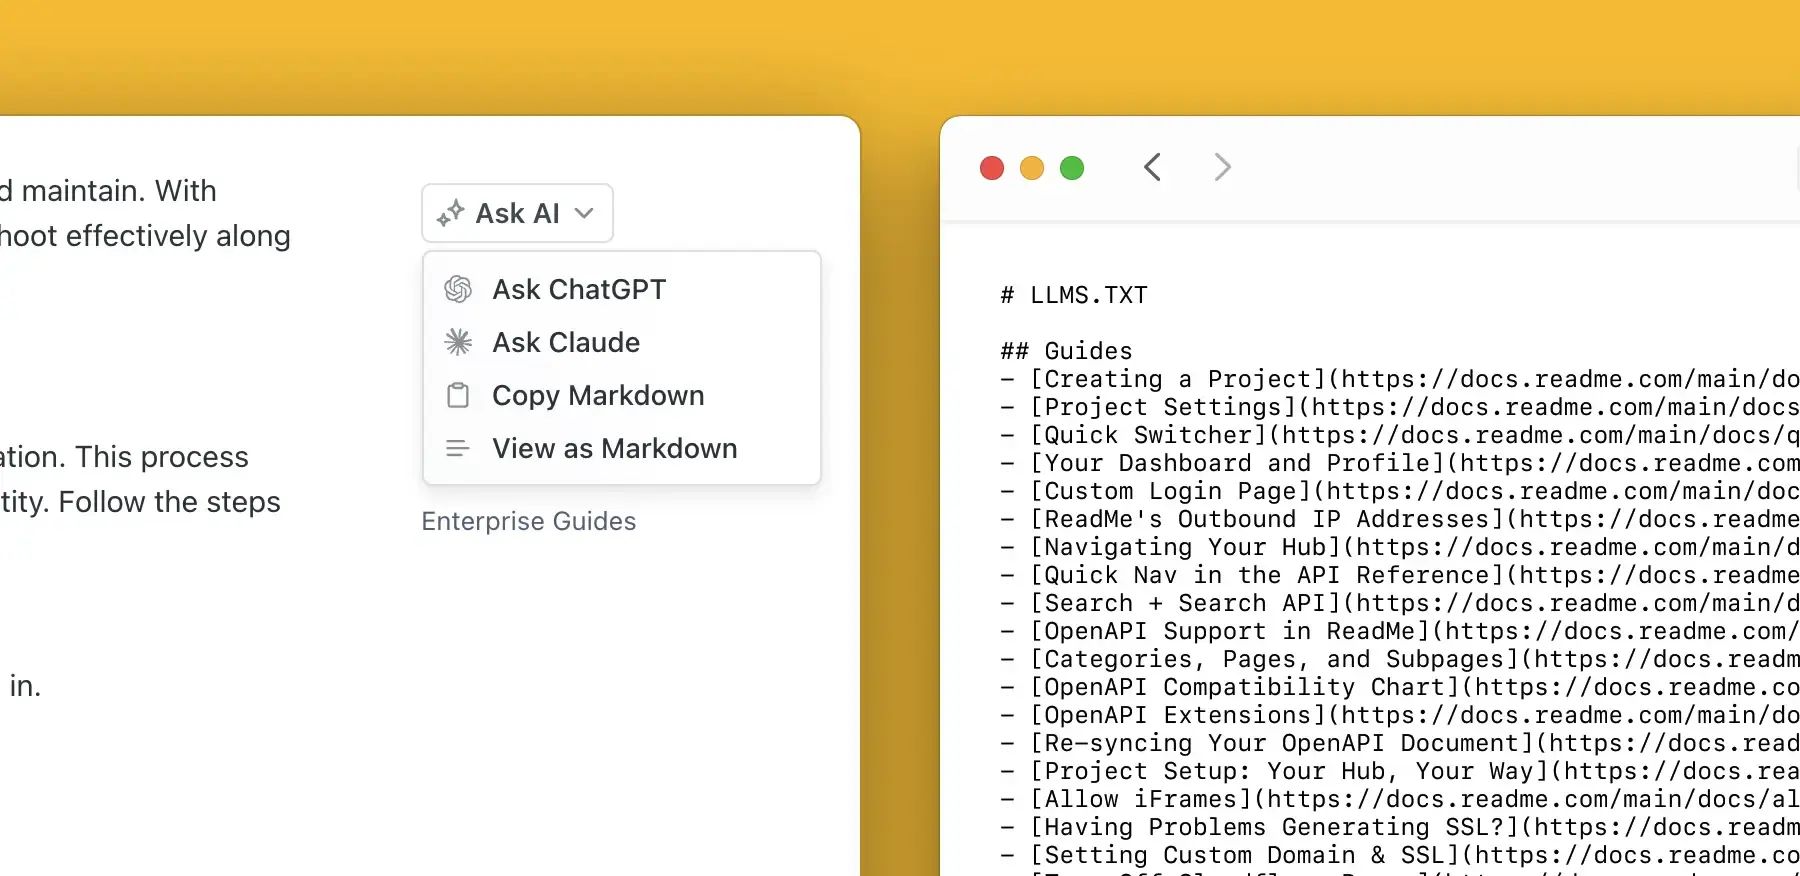This screenshot has height=876, width=1800.
Task: Click the 'Project Settings' line
Action: tap(1400, 407)
